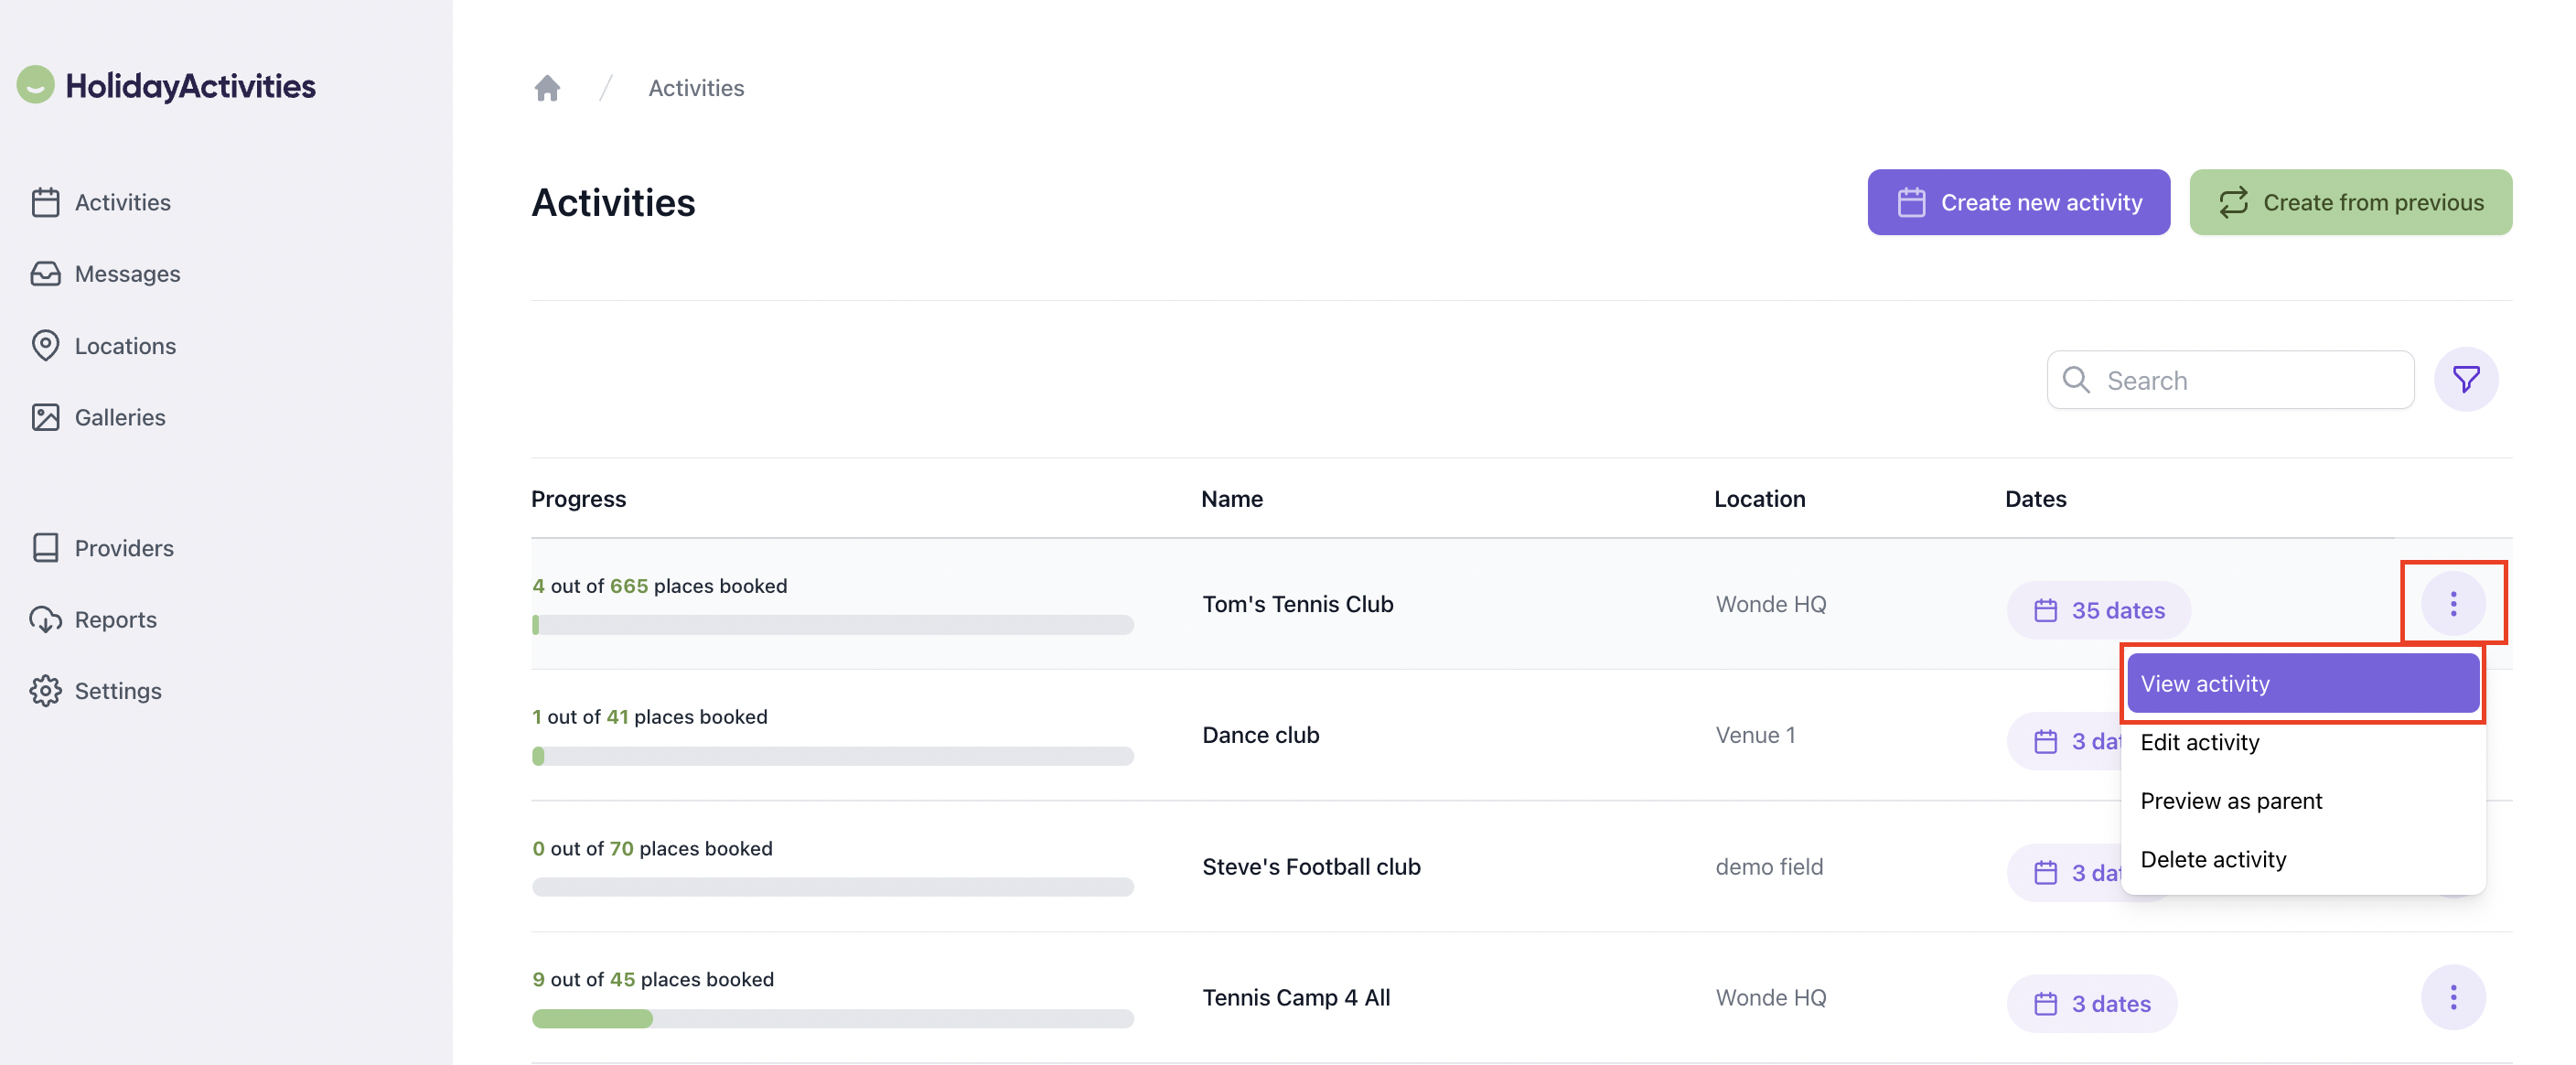Expand the 35 dates badge

(2098, 610)
